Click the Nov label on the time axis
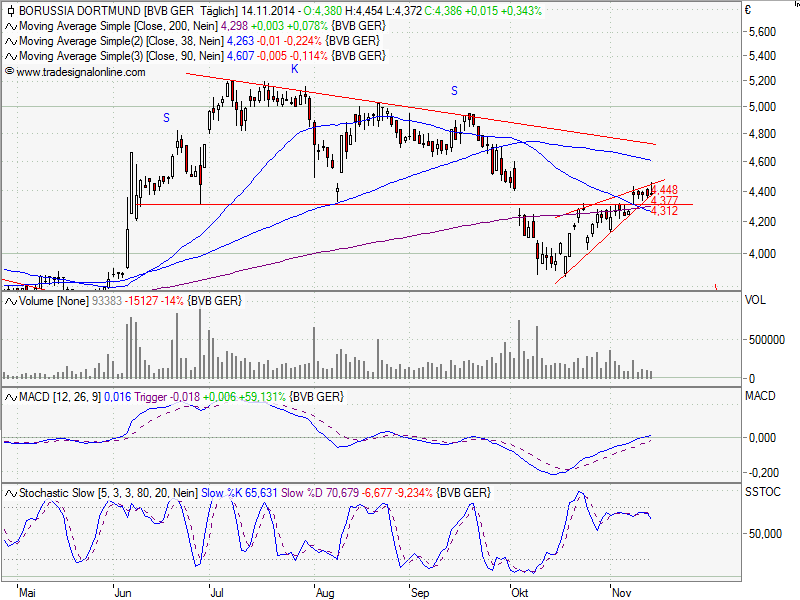The height and width of the screenshot is (600, 800). 621,592
